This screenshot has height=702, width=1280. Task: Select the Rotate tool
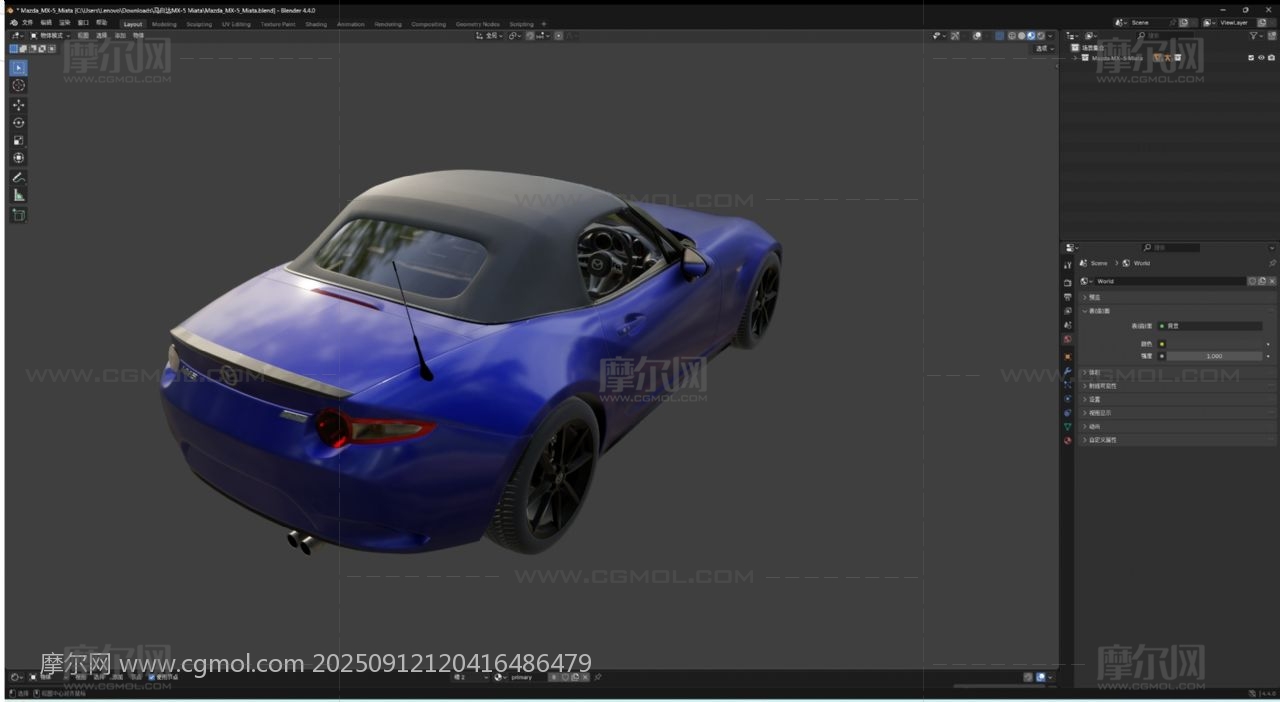click(x=18, y=122)
